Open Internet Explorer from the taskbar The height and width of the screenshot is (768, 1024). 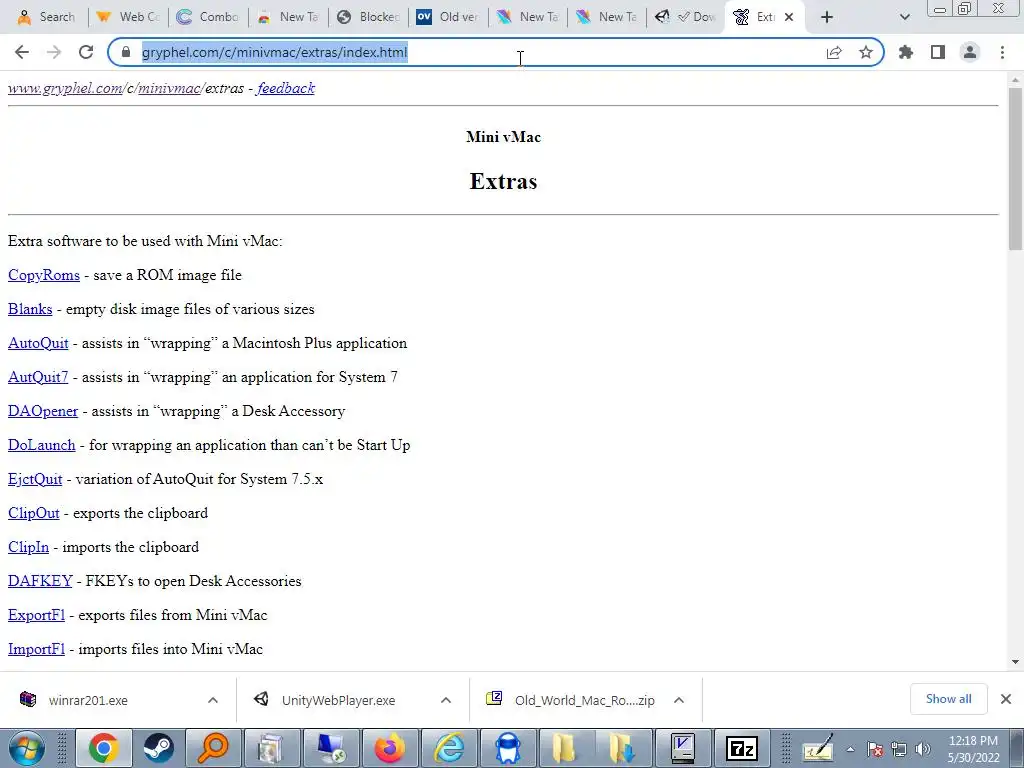click(x=449, y=748)
